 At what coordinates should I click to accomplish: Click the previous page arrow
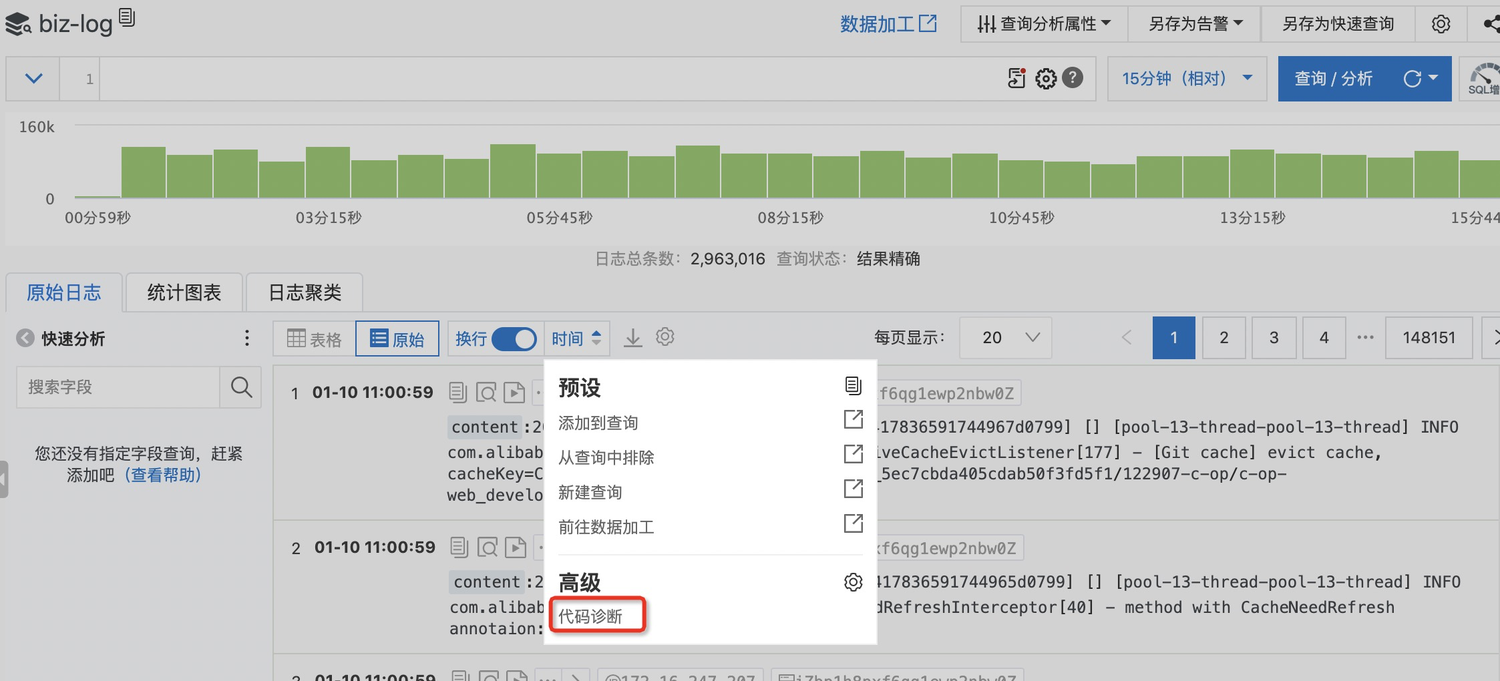tap(1127, 338)
